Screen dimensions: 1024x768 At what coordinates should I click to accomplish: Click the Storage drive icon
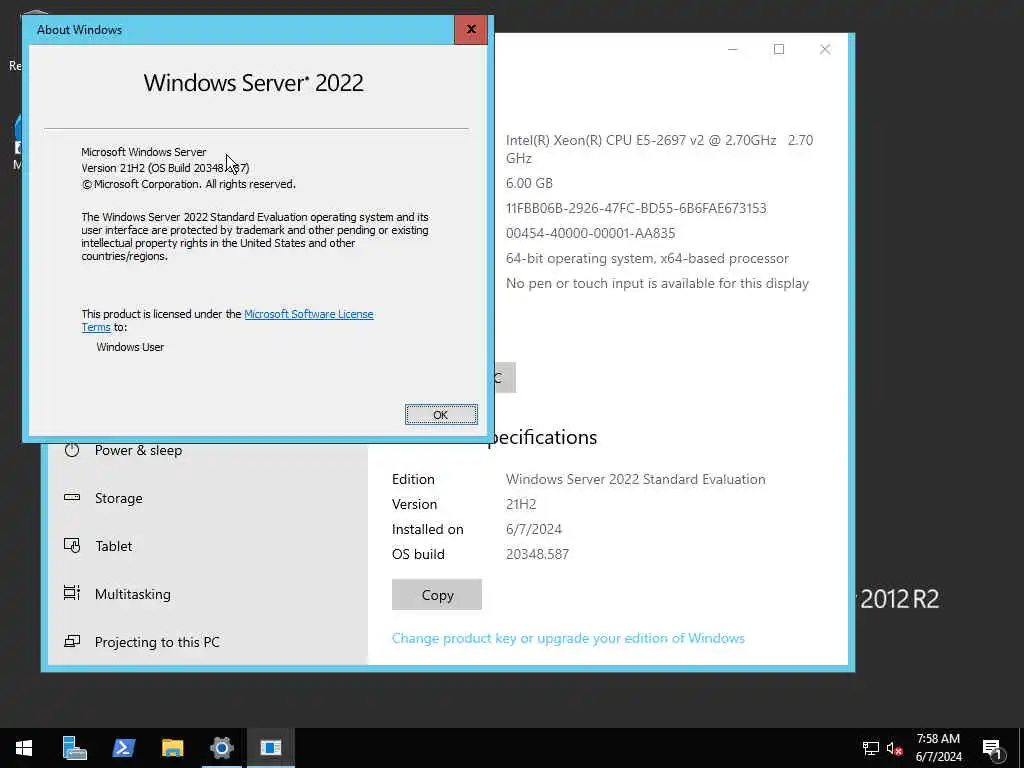tap(72, 498)
